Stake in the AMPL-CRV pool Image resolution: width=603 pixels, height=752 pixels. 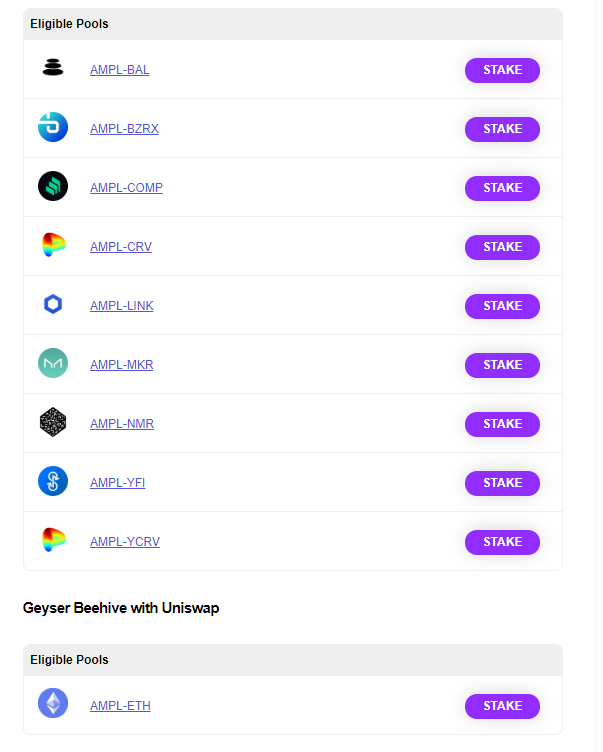pos(502,247)
